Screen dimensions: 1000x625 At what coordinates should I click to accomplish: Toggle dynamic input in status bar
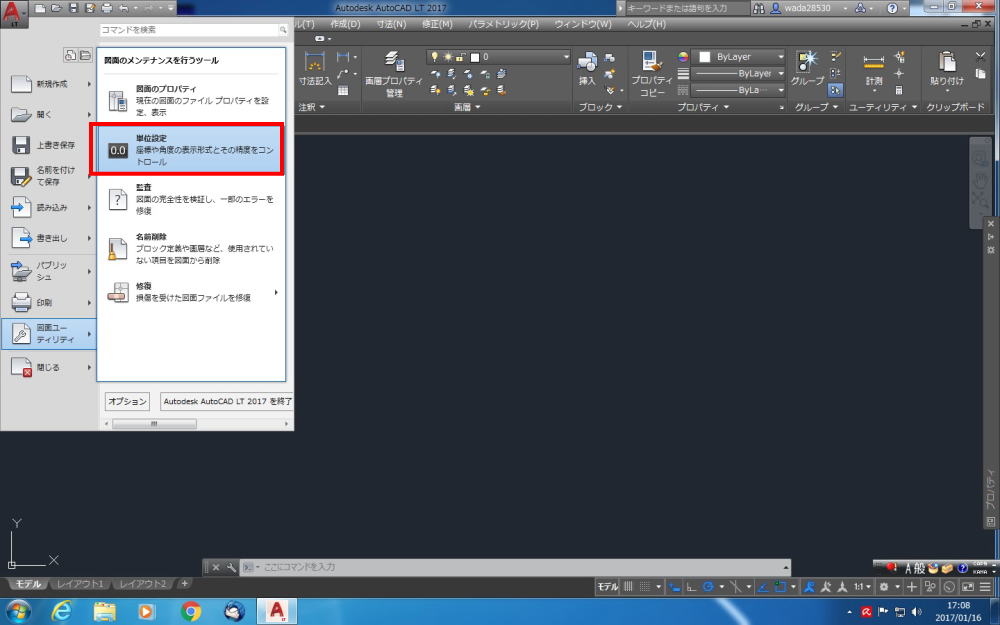(x=675, y=587)
